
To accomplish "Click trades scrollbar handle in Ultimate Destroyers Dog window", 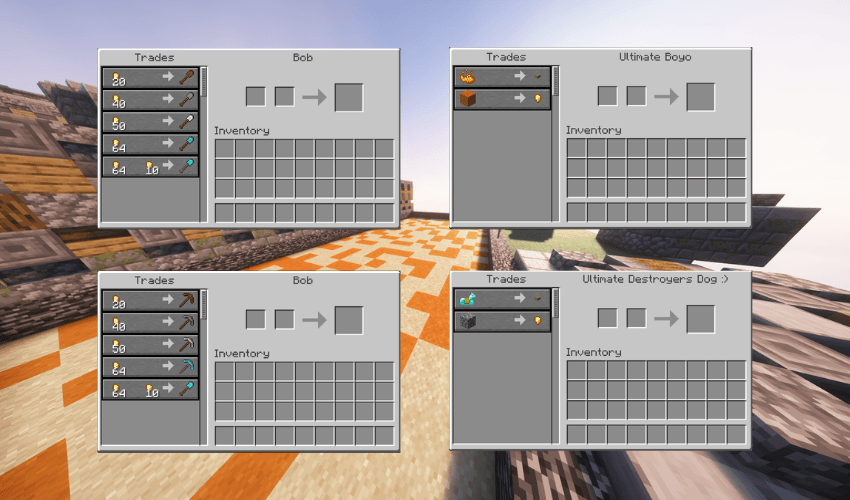I will coord(556,303).
